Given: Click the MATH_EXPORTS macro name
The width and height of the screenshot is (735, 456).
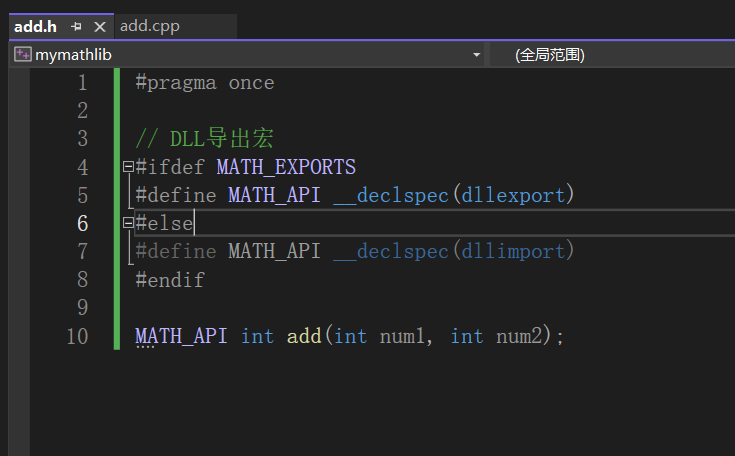Looking at the screenshot, I should [x=286, y=167].
